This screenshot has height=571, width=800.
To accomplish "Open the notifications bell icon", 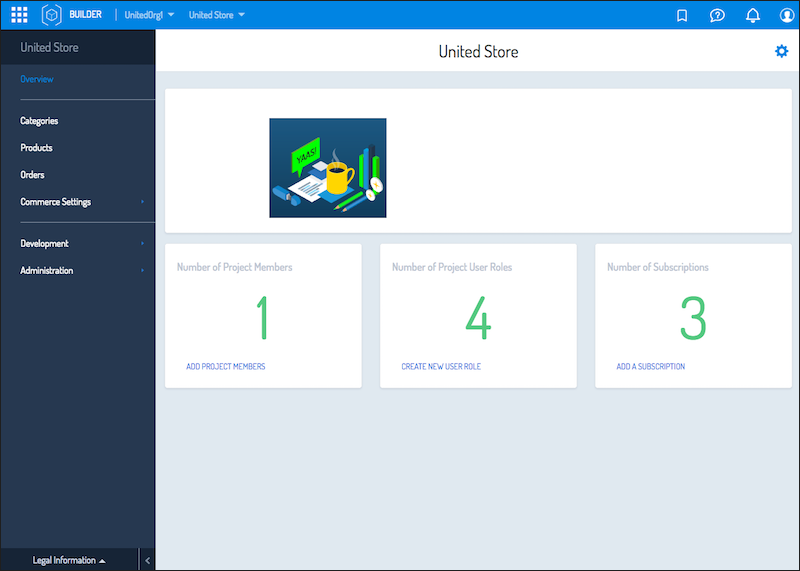I will [753, 15].
